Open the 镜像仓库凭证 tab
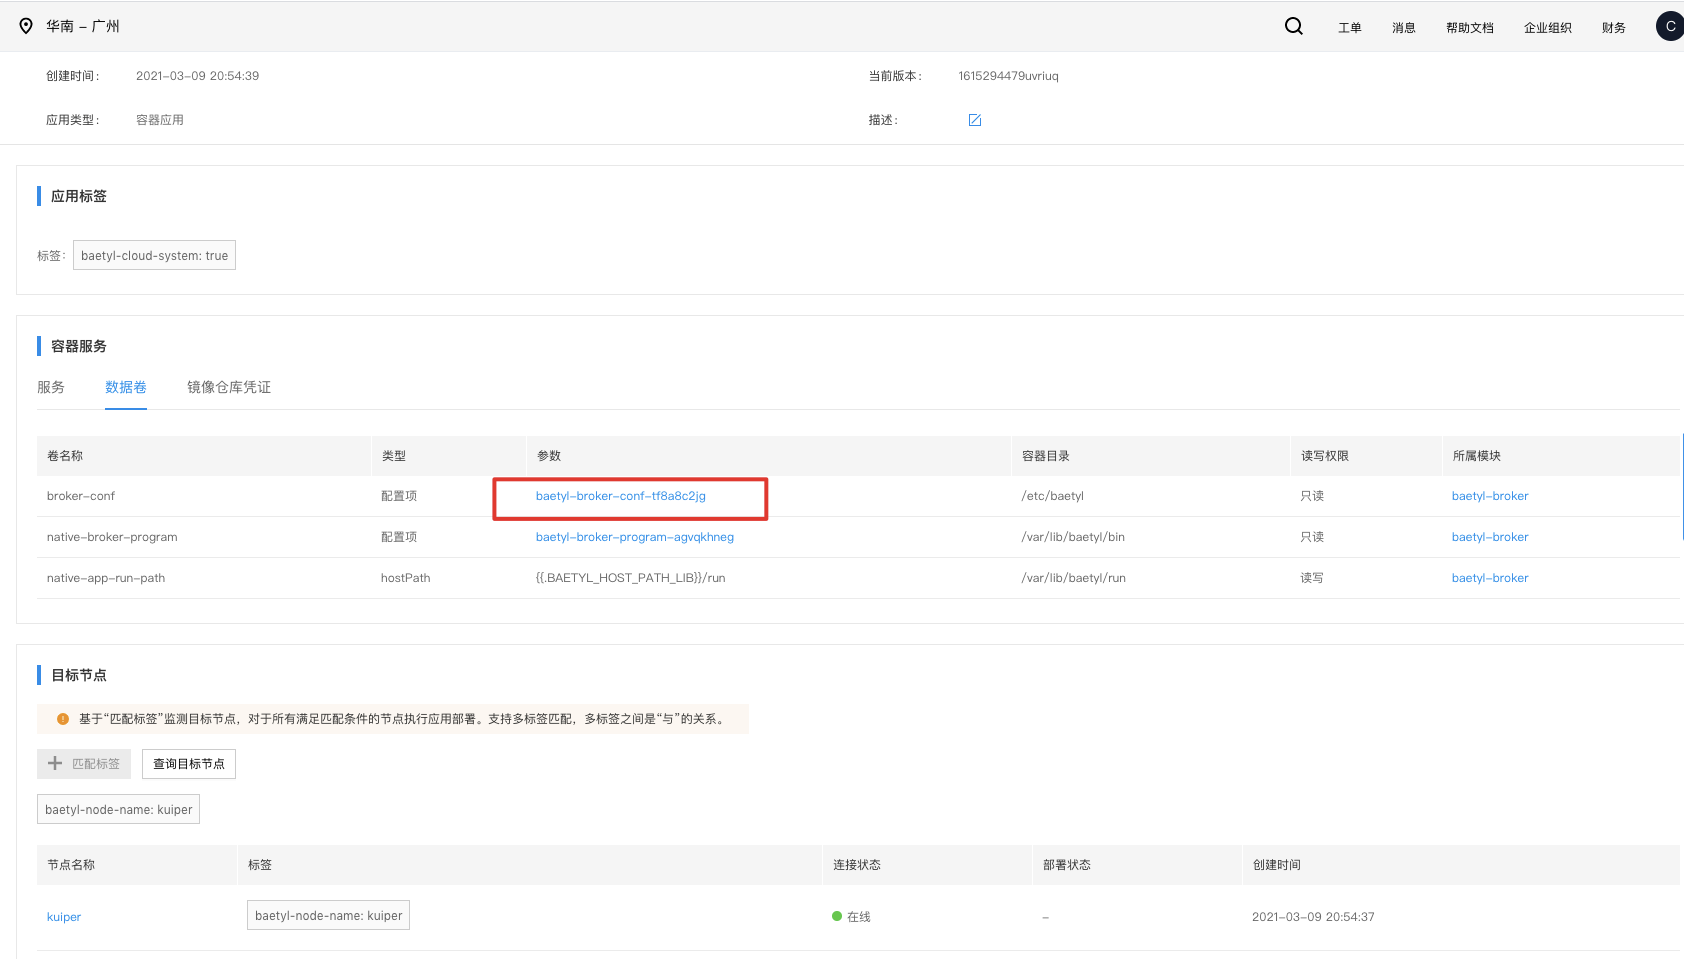 pyautogui.click(x=229, y=387)
